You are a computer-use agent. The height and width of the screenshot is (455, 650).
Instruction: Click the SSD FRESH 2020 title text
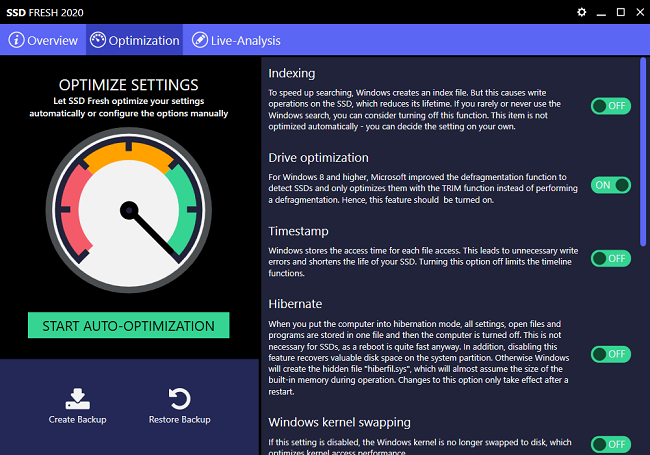[45, 12]
